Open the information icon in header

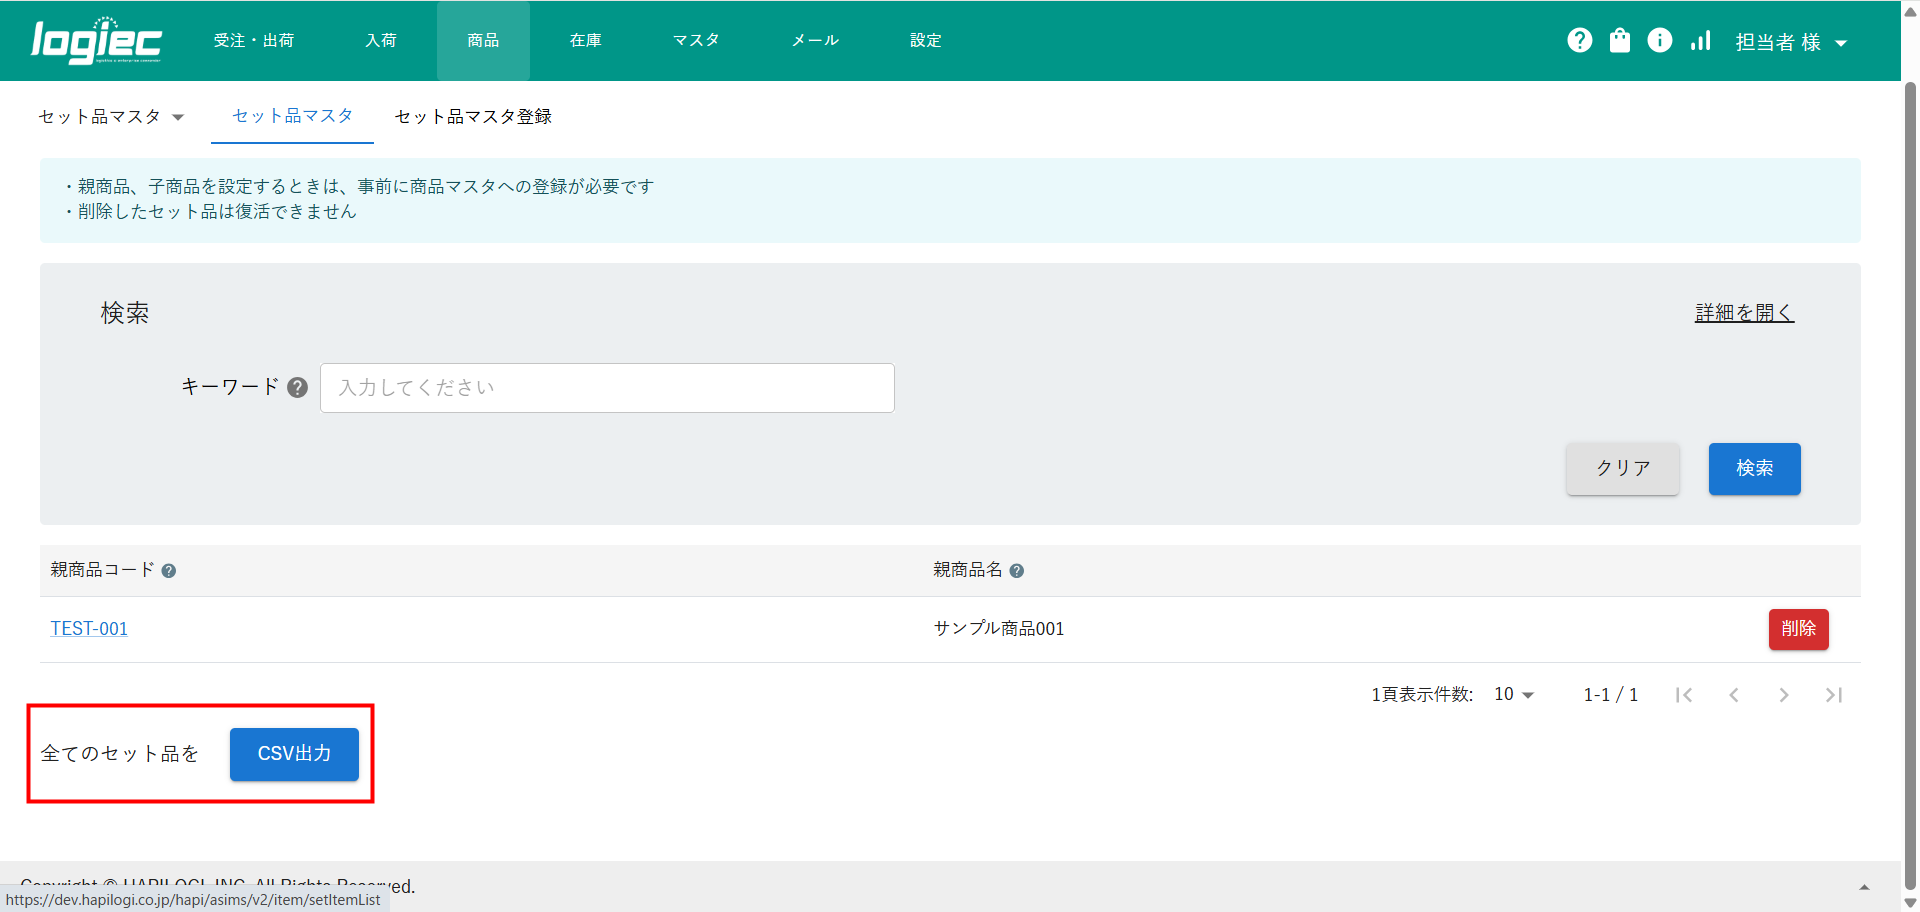1659,40
